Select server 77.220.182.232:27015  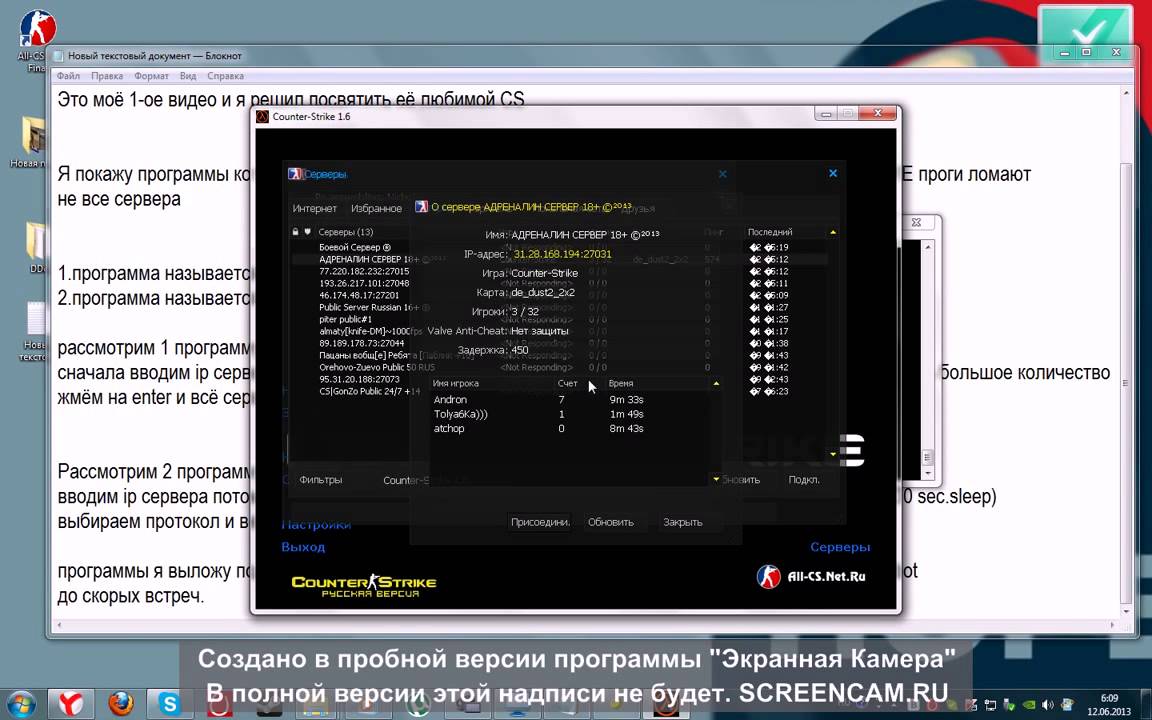click(364, 271)
